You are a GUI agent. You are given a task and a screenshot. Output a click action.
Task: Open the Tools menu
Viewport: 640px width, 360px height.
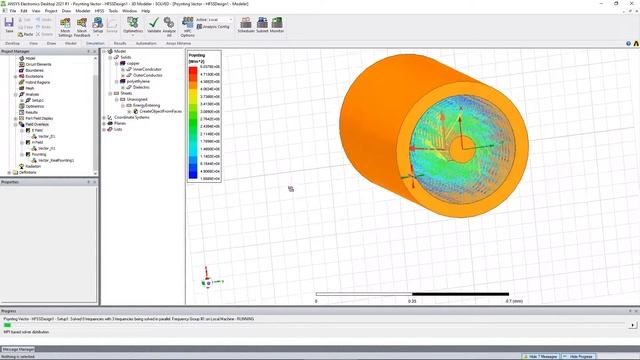point(113,11)
